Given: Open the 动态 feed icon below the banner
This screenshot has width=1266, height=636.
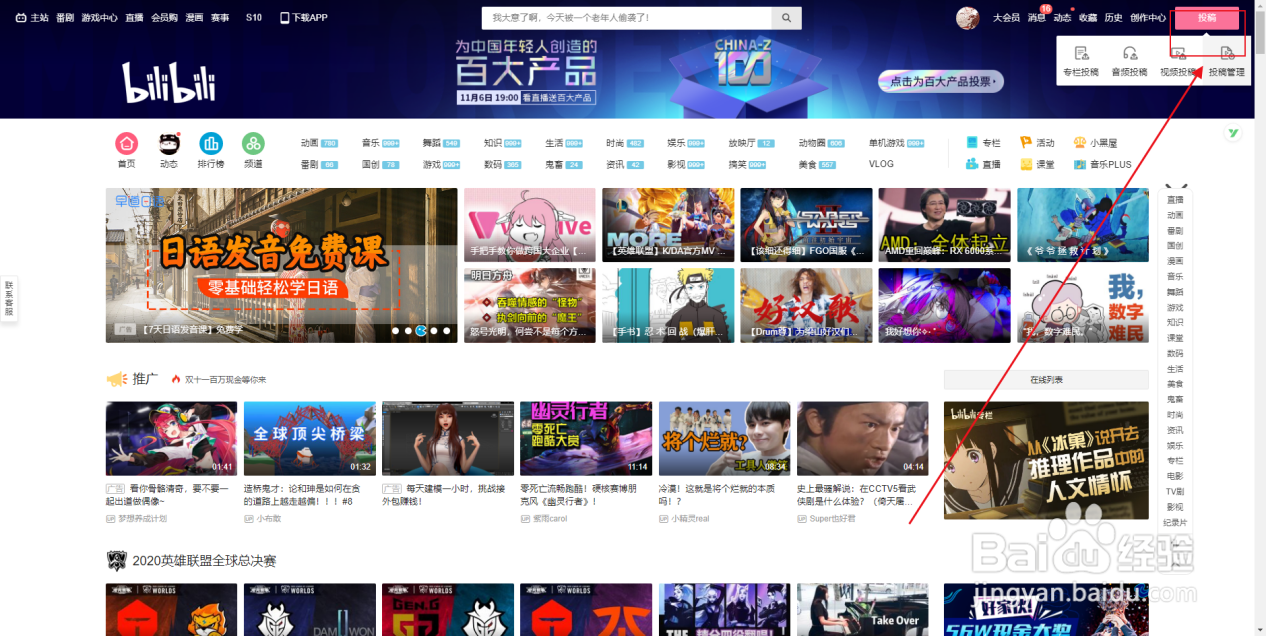Looking at the screenshot, I should point(169,144).
